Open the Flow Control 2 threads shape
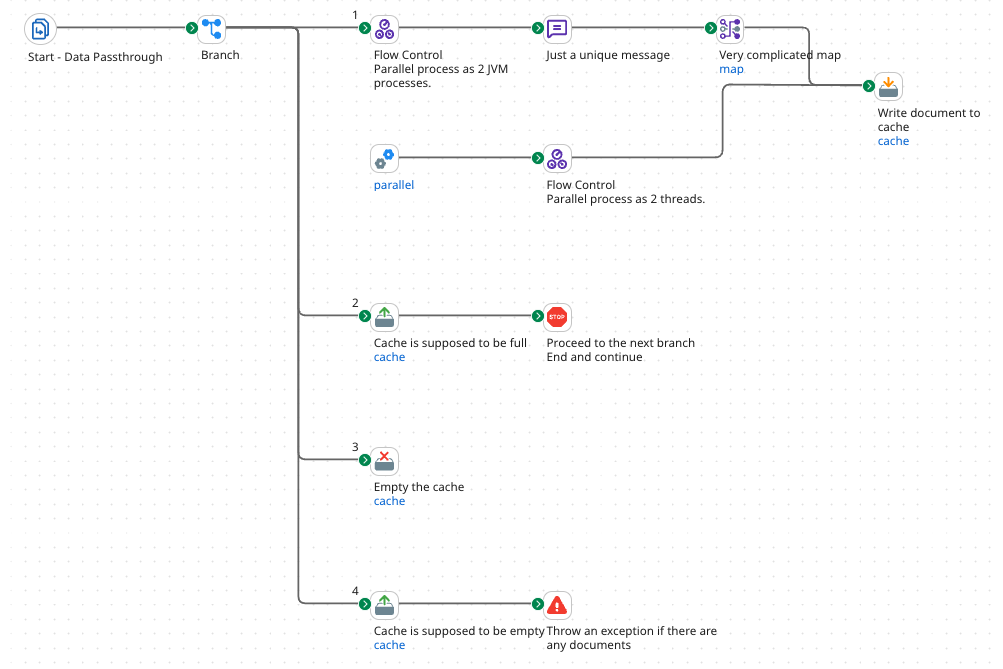 click(x=558, y=158)
